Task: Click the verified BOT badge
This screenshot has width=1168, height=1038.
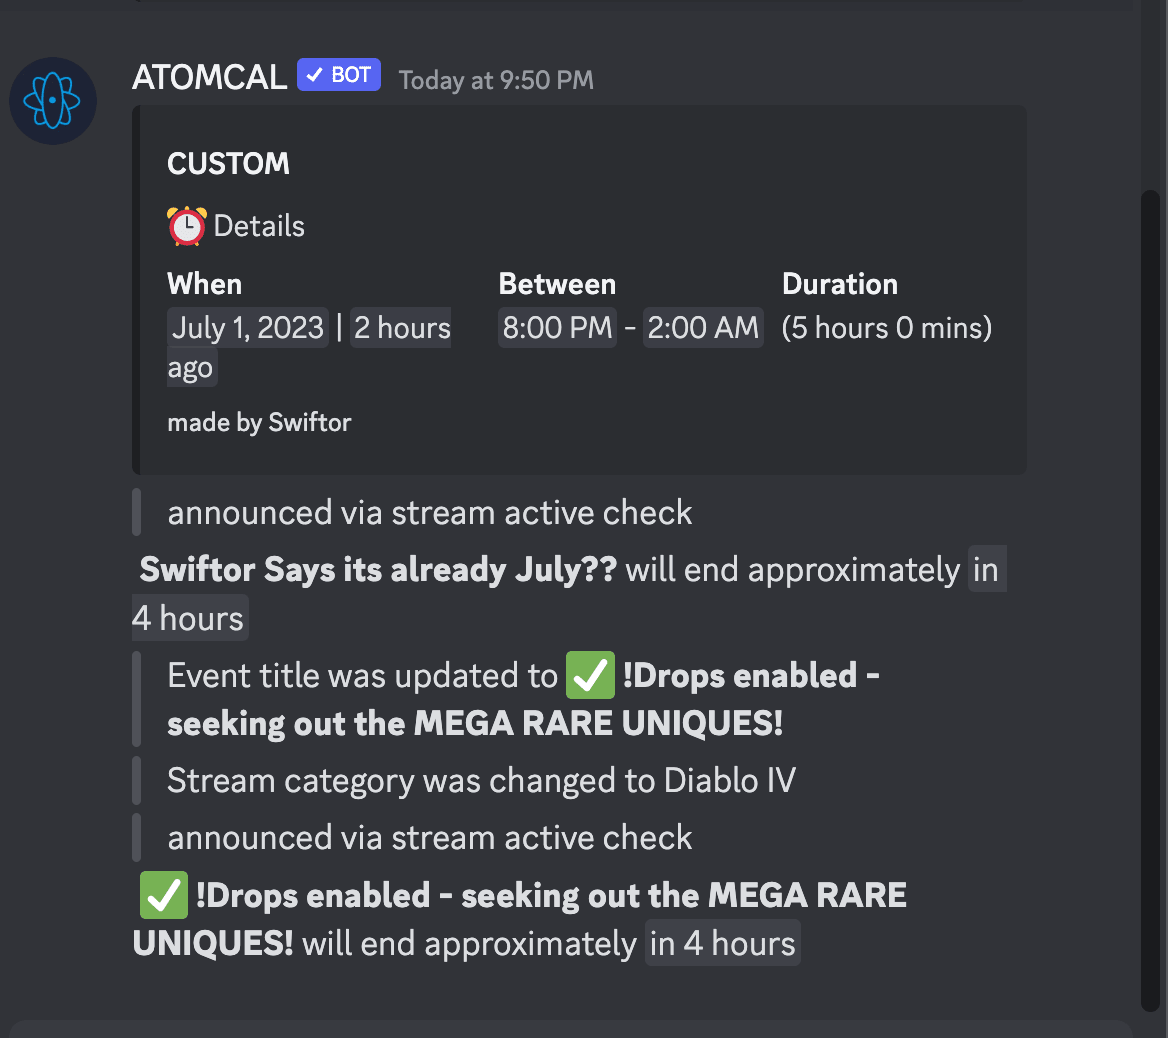Action: (x=339, y=75)
